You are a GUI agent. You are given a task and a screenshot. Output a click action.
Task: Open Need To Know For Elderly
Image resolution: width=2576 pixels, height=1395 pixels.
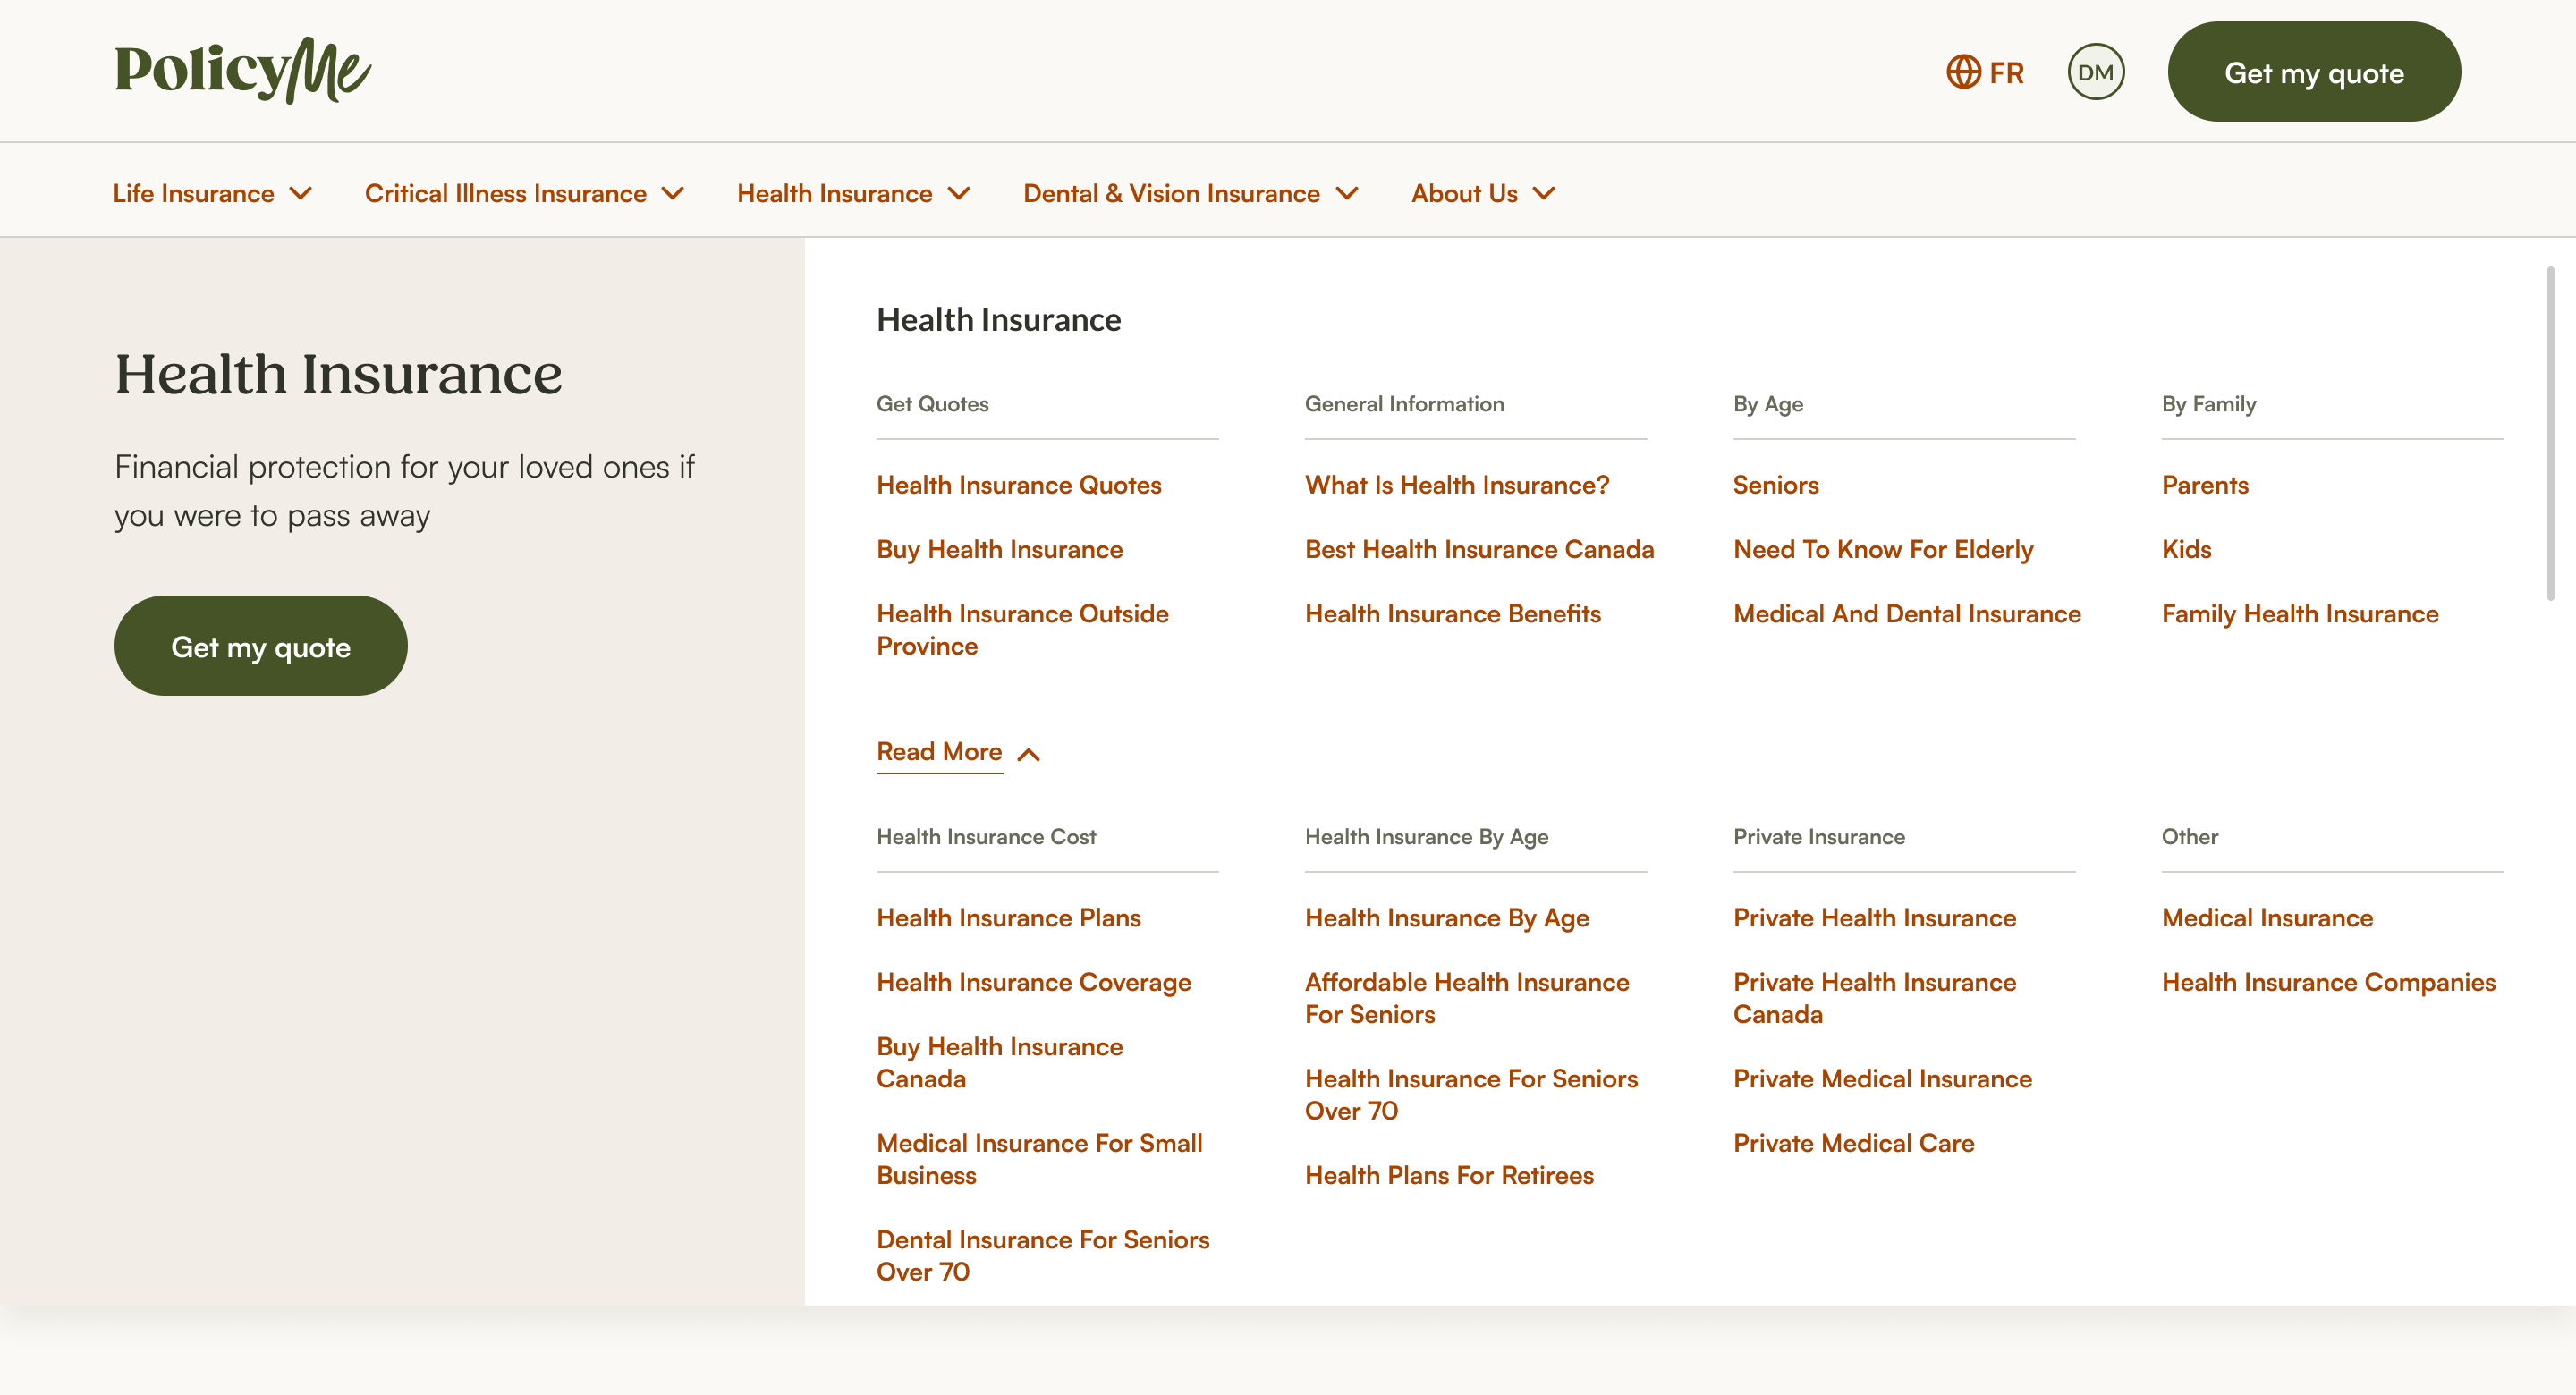[1883, 549]
